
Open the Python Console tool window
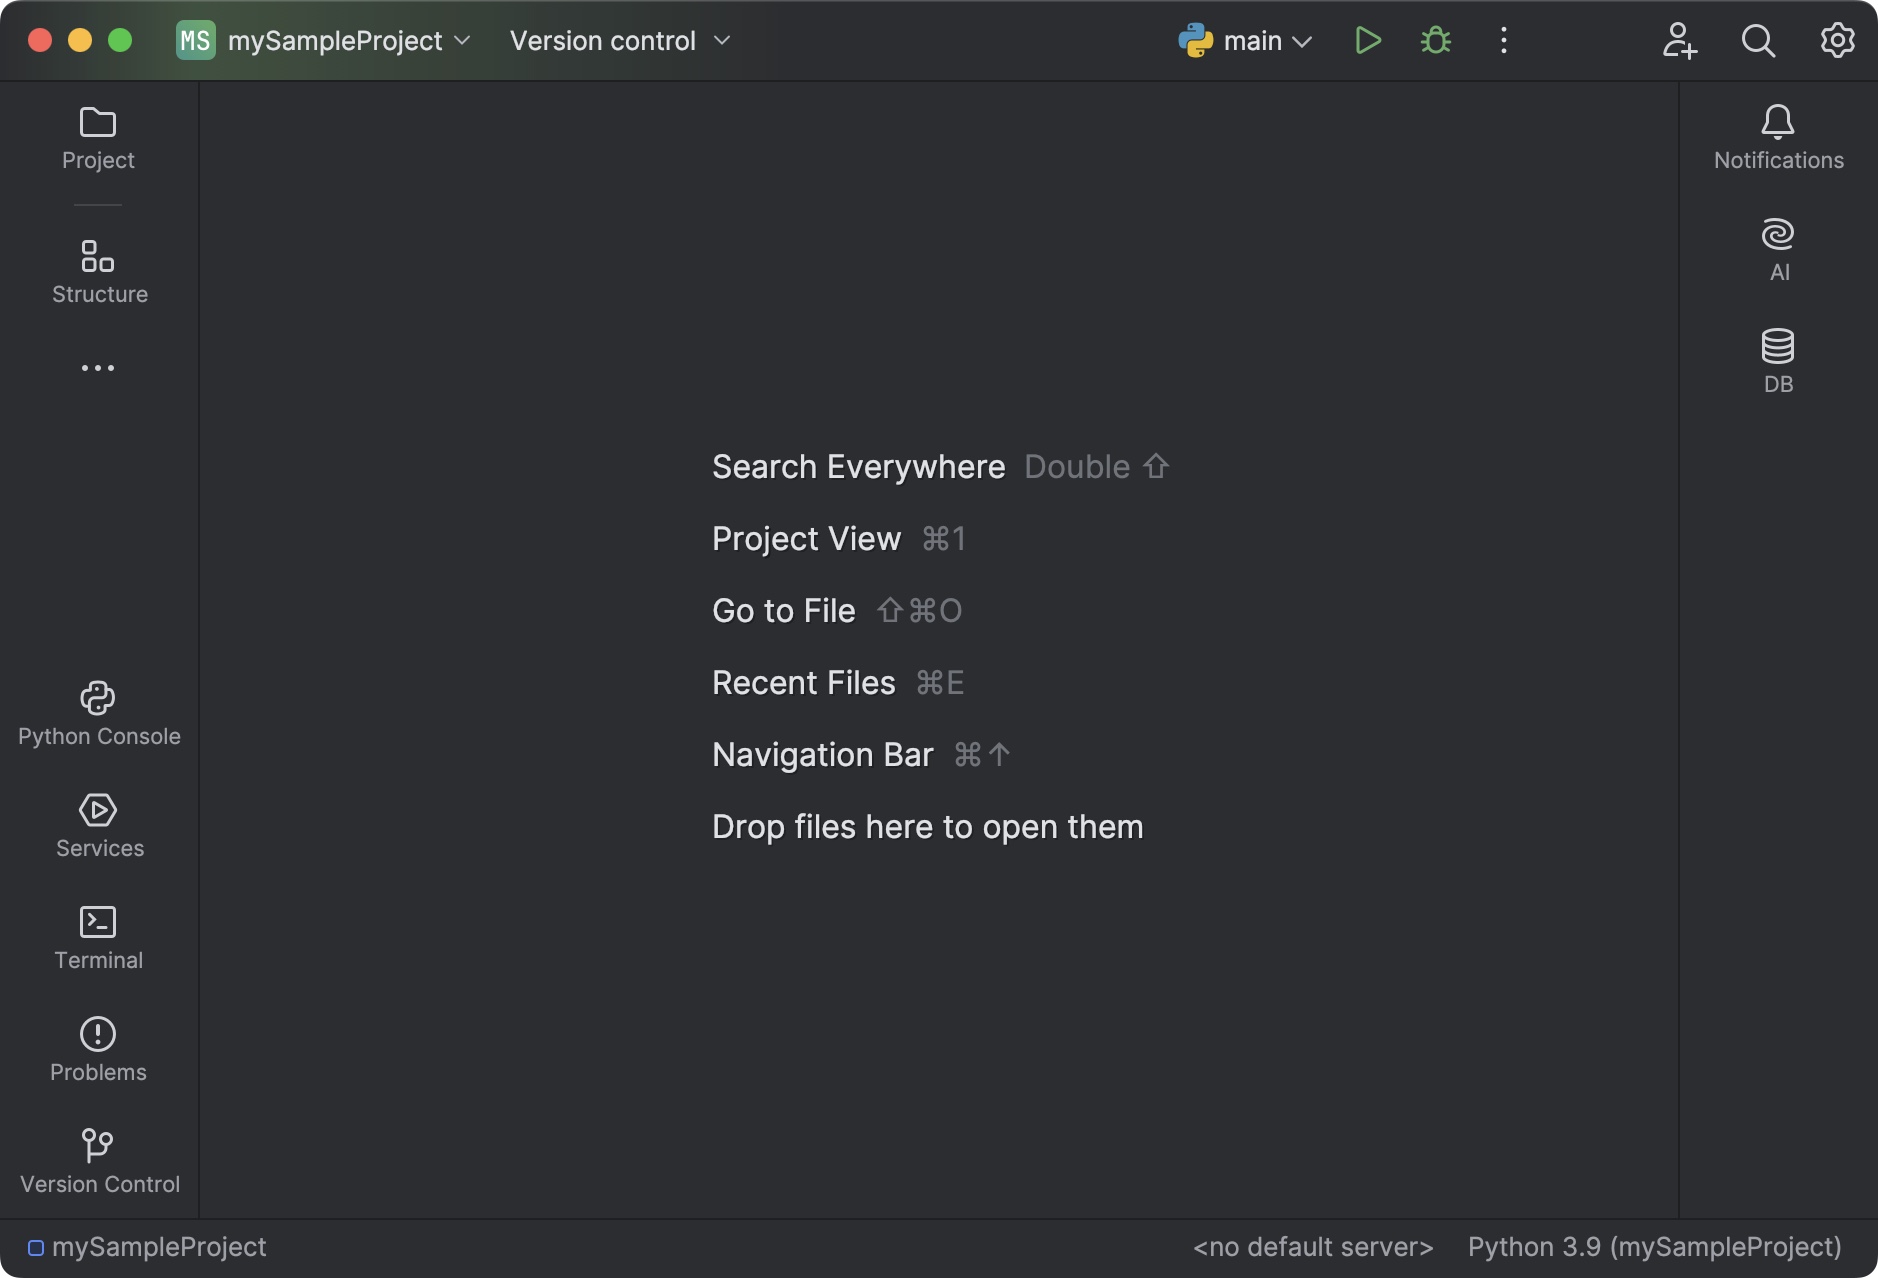point(97,712)
